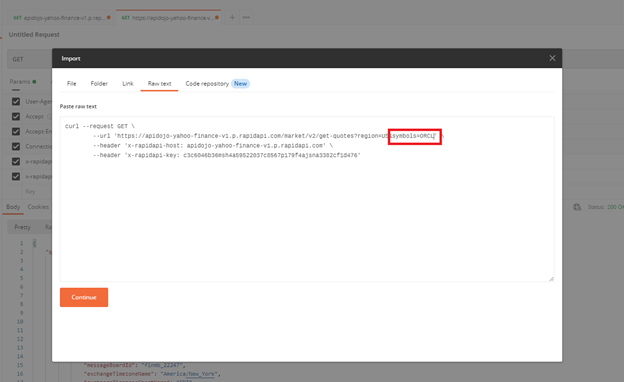Viewport: 624px width, 382px height.
Task: Click the messageBoardId JSON line
Action: pos(135,365)
